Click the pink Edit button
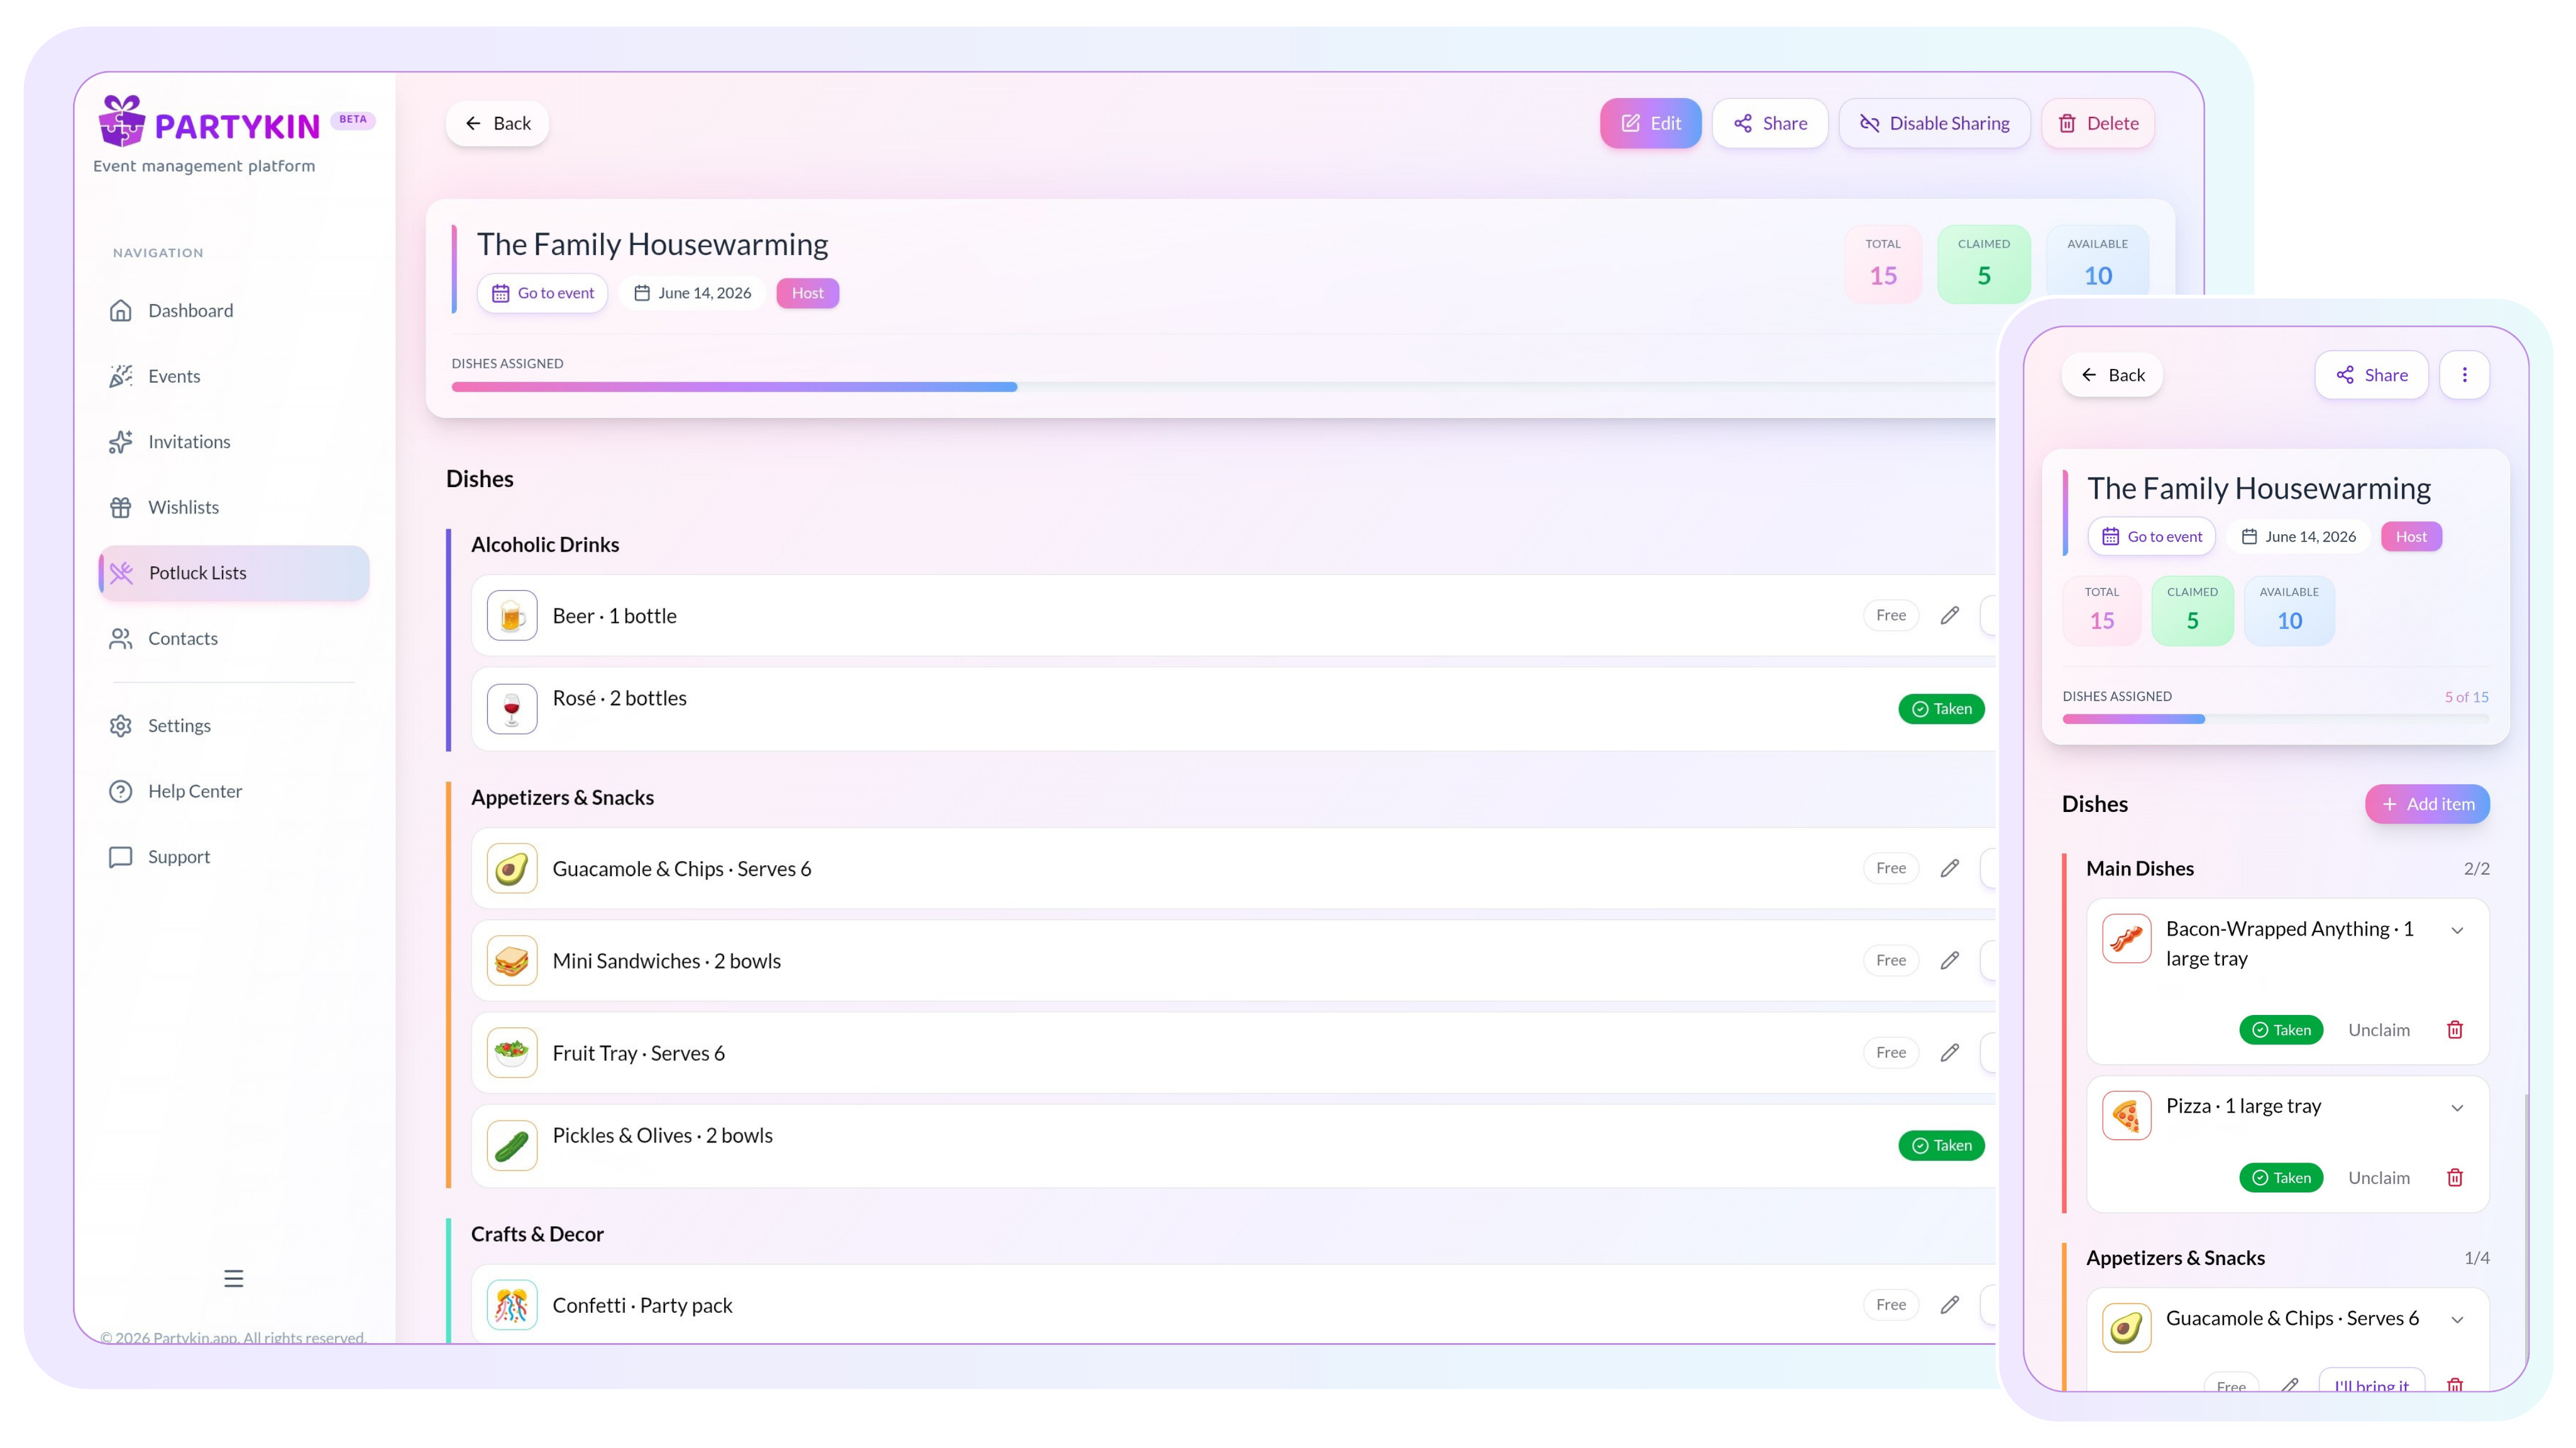2576x1448 pixels. [1650, 123]
